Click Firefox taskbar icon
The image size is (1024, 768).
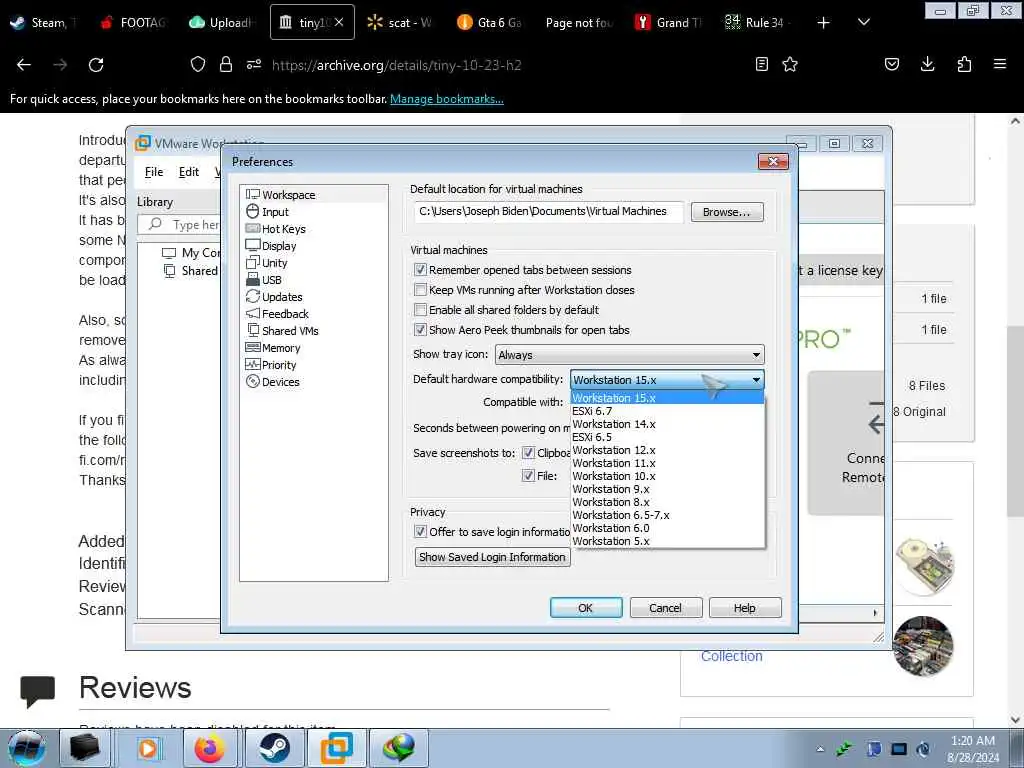tap(210, 748)
